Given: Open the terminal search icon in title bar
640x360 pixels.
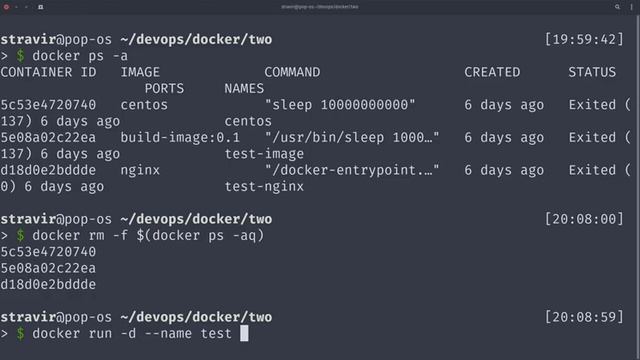Looking at the screenshot, I should point(617,7).
